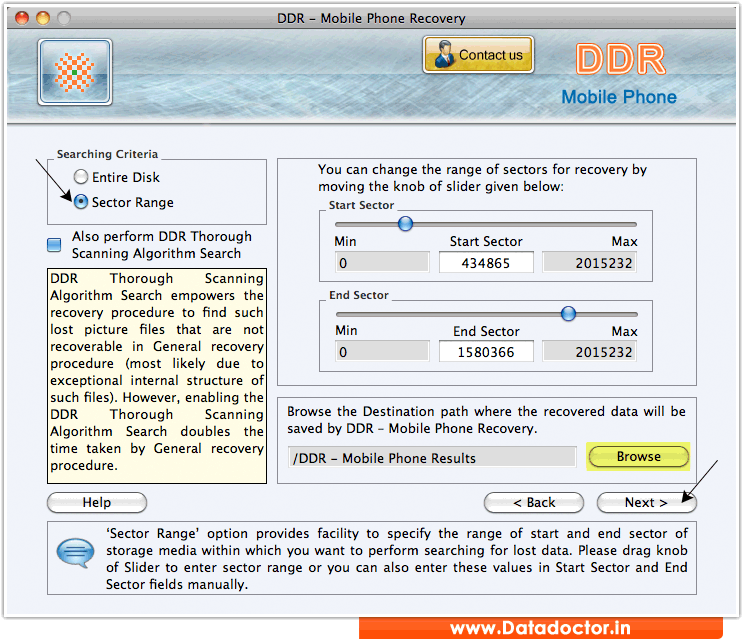Click the End Sector Min field

coord(382,352)
